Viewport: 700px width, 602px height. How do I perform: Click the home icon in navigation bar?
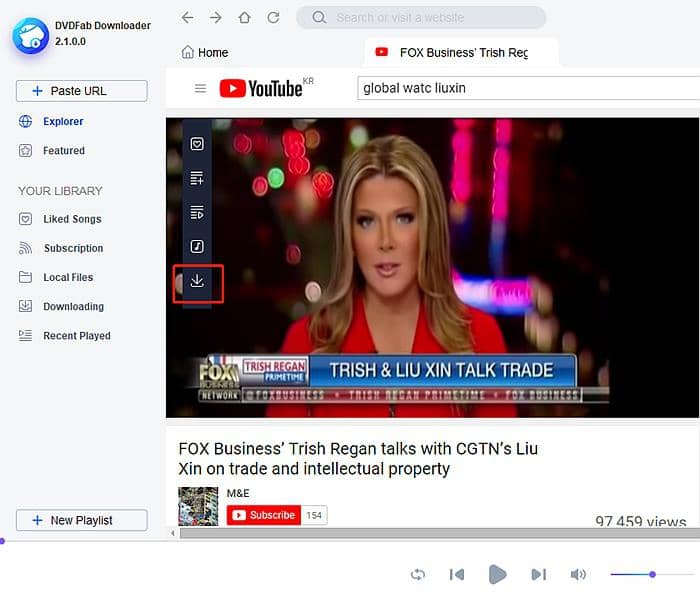click(x=244, y=18)
